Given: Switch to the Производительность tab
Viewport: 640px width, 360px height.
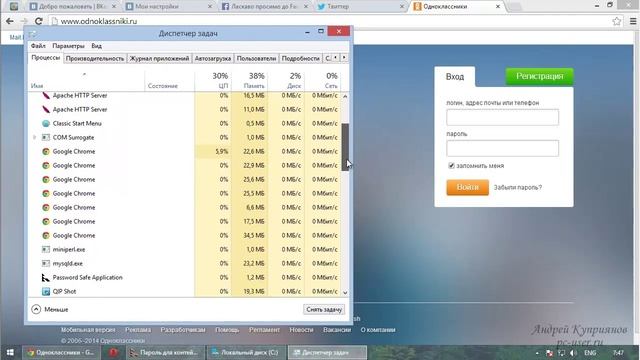Looking at the screenshot, I should coord(95,58).
